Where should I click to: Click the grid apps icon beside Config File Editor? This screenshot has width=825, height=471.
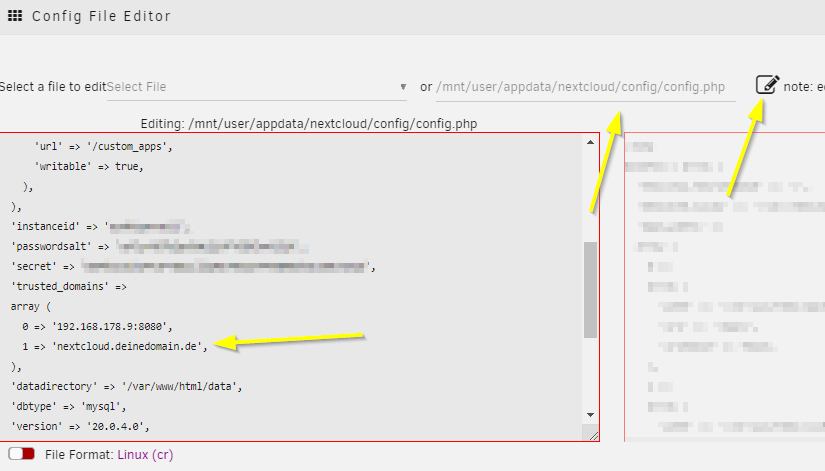(15, 16)
